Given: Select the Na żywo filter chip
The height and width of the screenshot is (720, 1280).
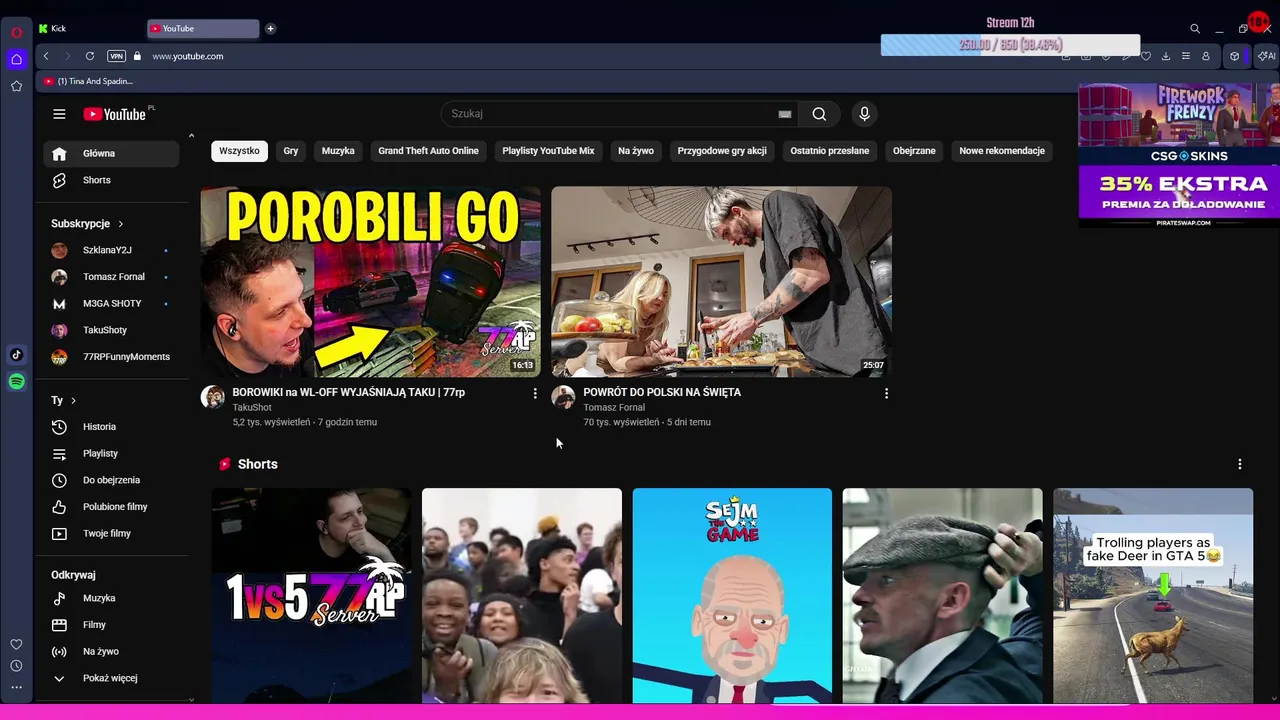Looking at the screenshot, I should [x=636, y=151].
